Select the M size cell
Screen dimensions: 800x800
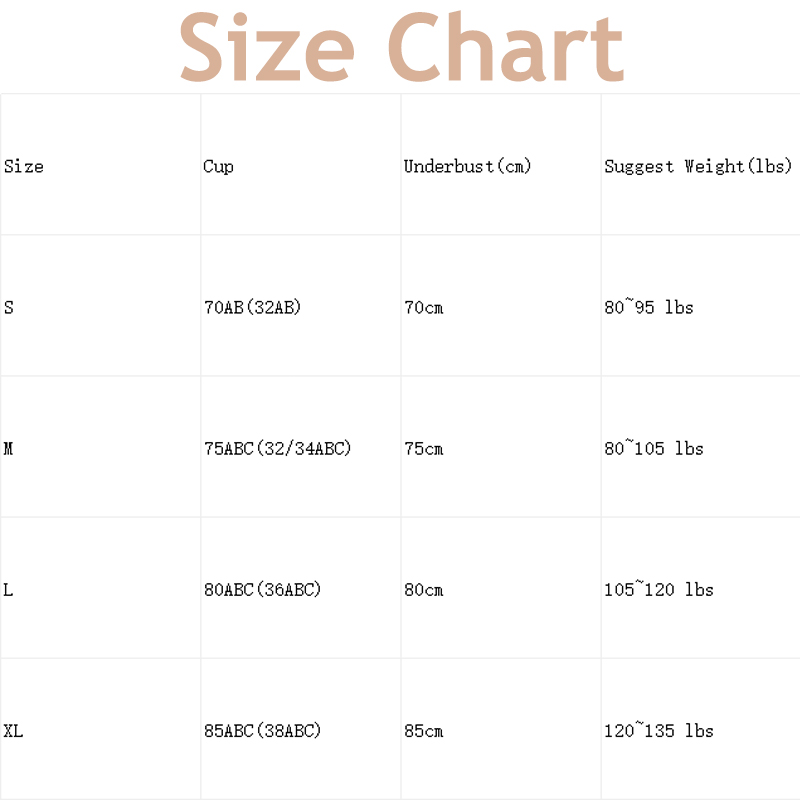click(x=101, y=447)
